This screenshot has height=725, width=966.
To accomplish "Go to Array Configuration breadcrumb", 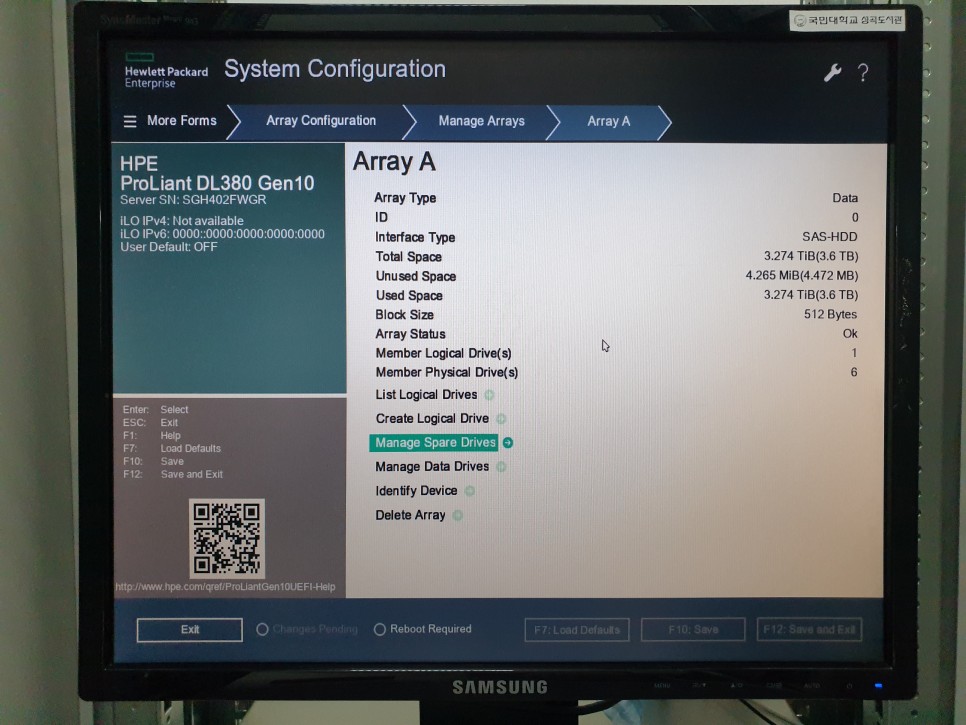I will (321, 121).
